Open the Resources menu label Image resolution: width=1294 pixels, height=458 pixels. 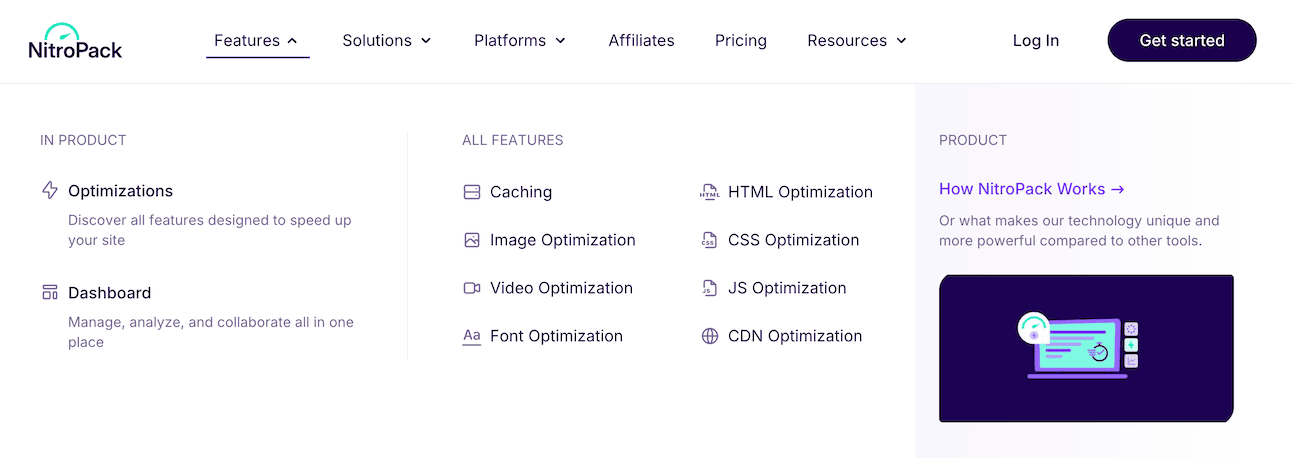847,41
